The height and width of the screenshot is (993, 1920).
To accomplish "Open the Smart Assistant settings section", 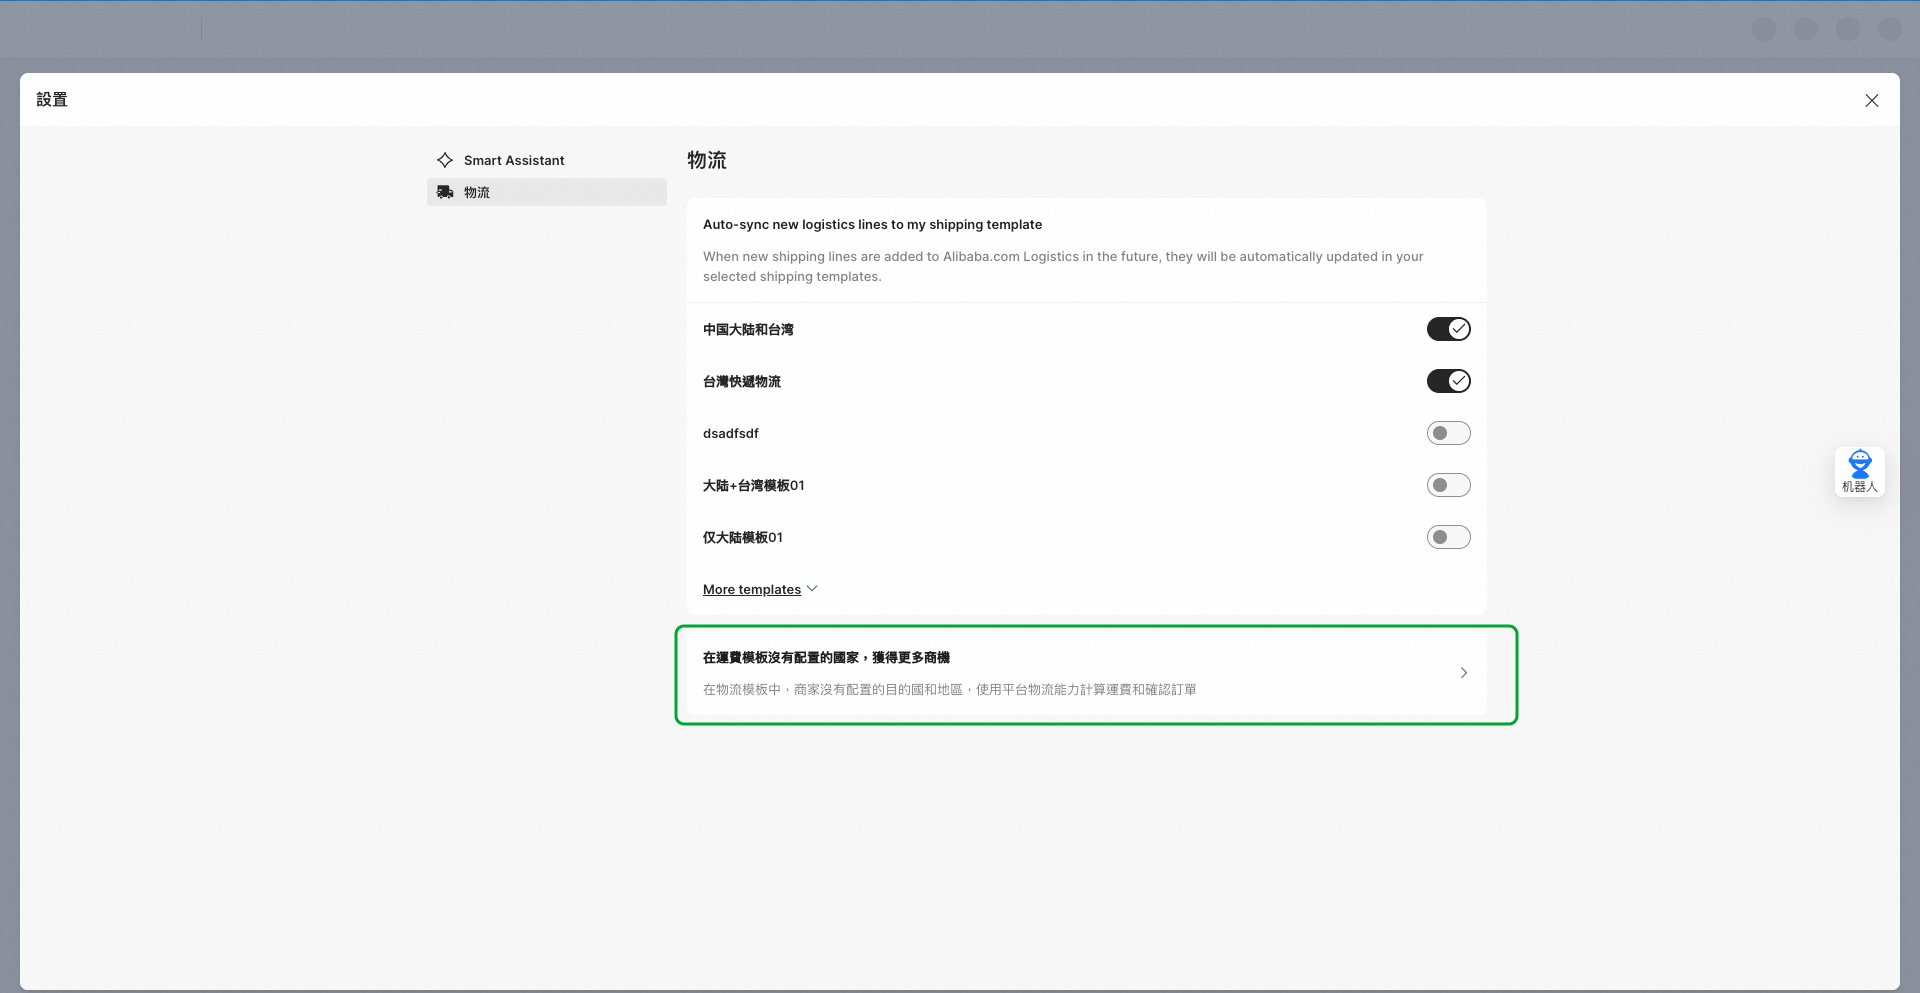I will pos(546,160).
